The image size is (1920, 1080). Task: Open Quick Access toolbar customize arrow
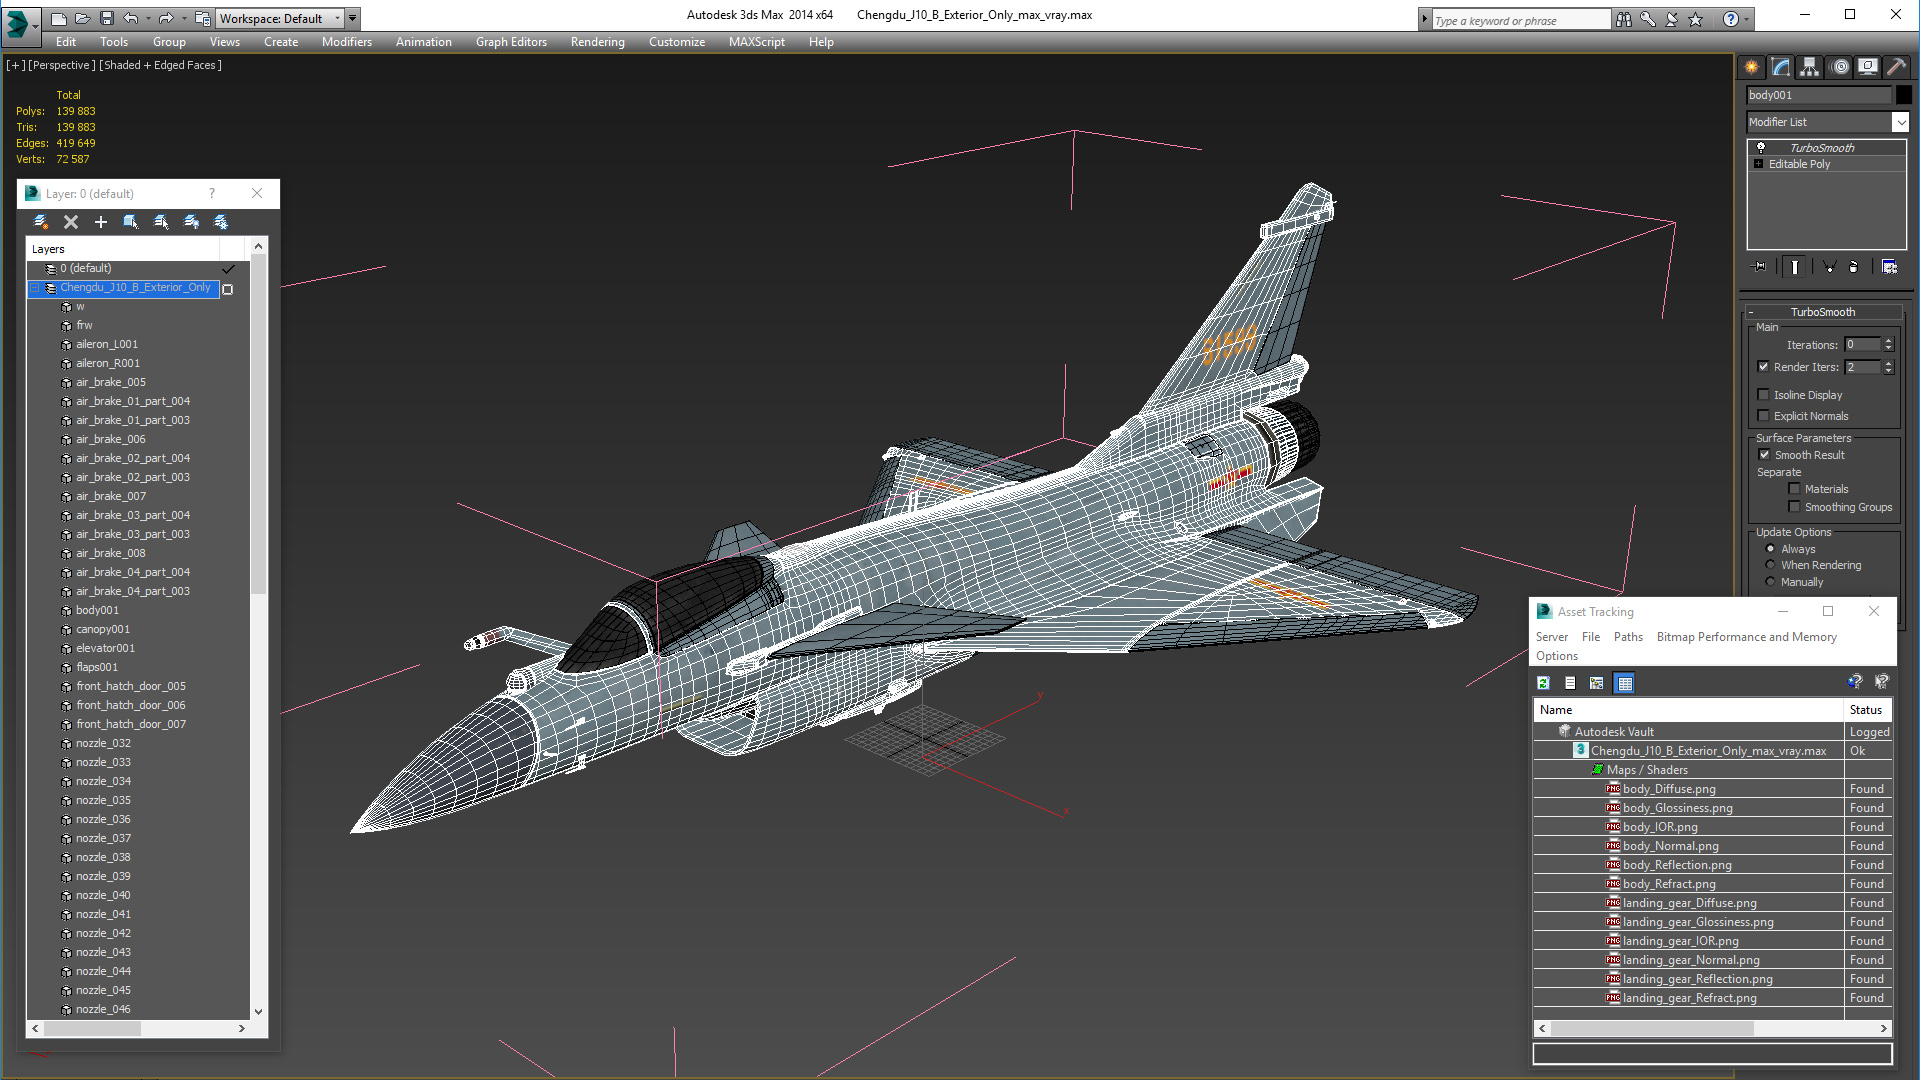(x=353, y=18)
